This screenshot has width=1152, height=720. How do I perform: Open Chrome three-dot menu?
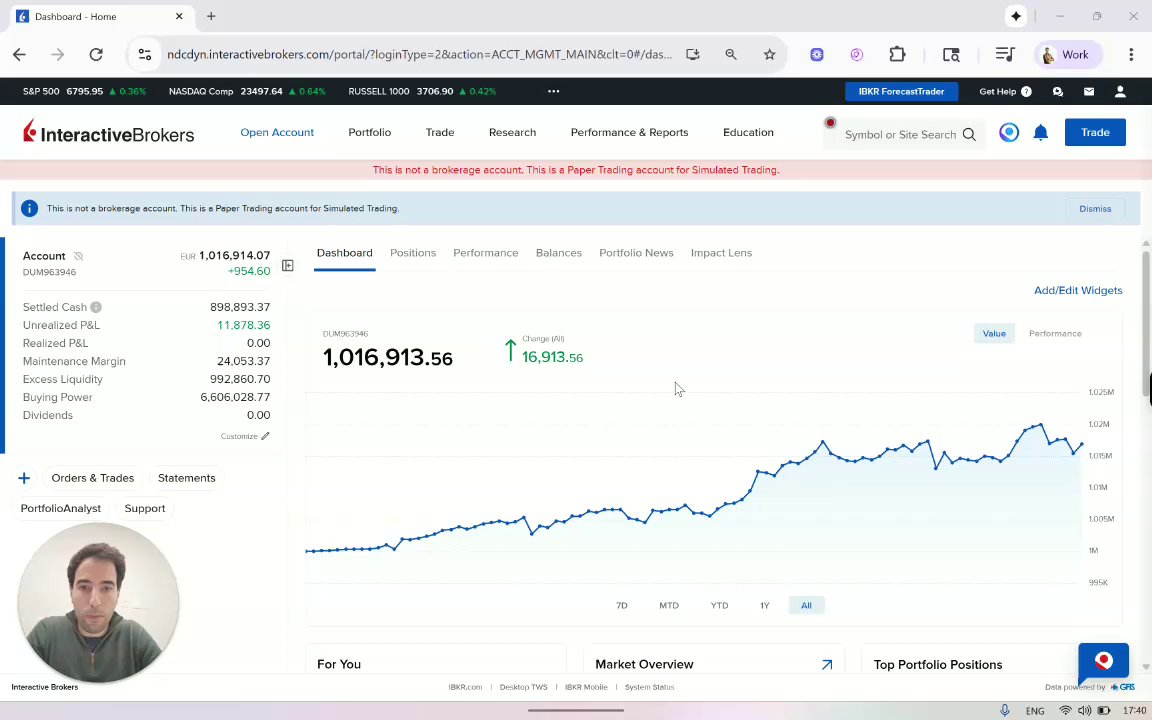pyautogui.click(x=1131, y=54)
